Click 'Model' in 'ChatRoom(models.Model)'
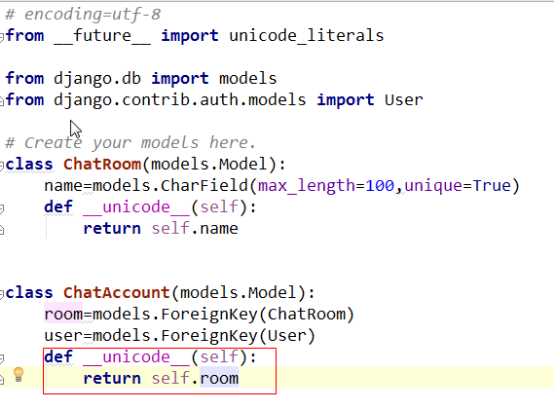This screenshot has width=554, height=409. 243,164
